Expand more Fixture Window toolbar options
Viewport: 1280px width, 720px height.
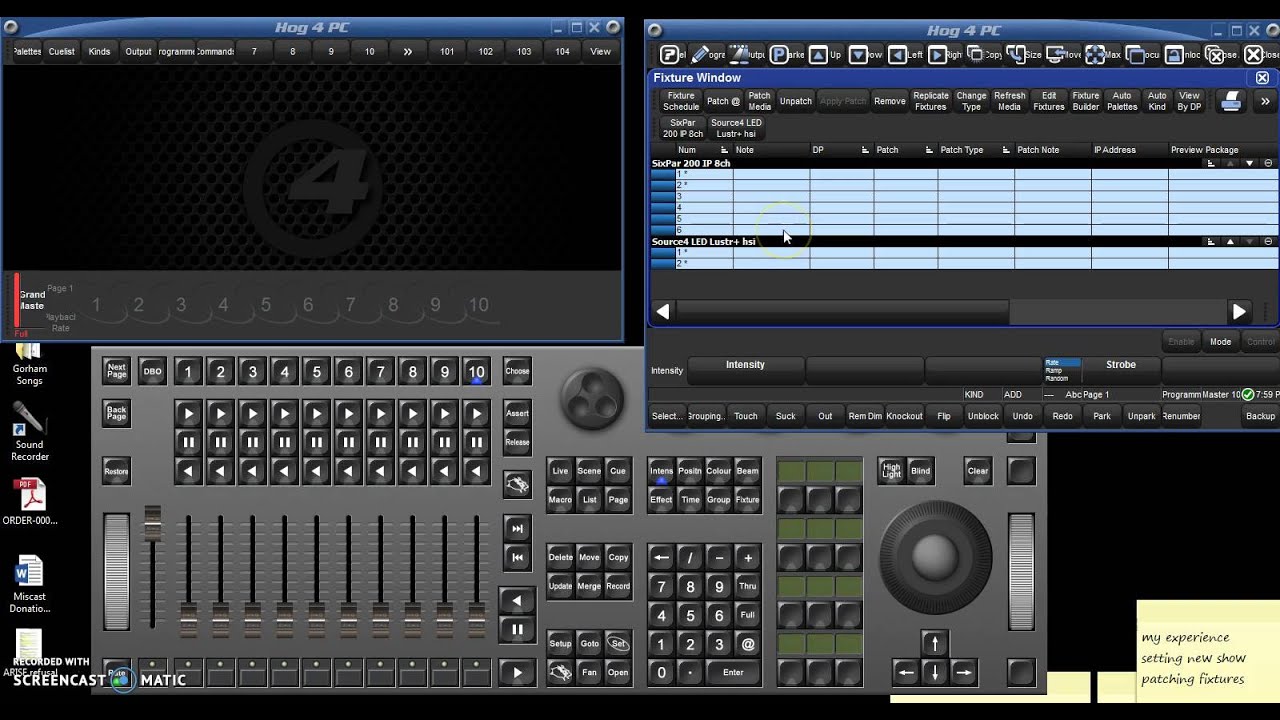coord(1264,101)
